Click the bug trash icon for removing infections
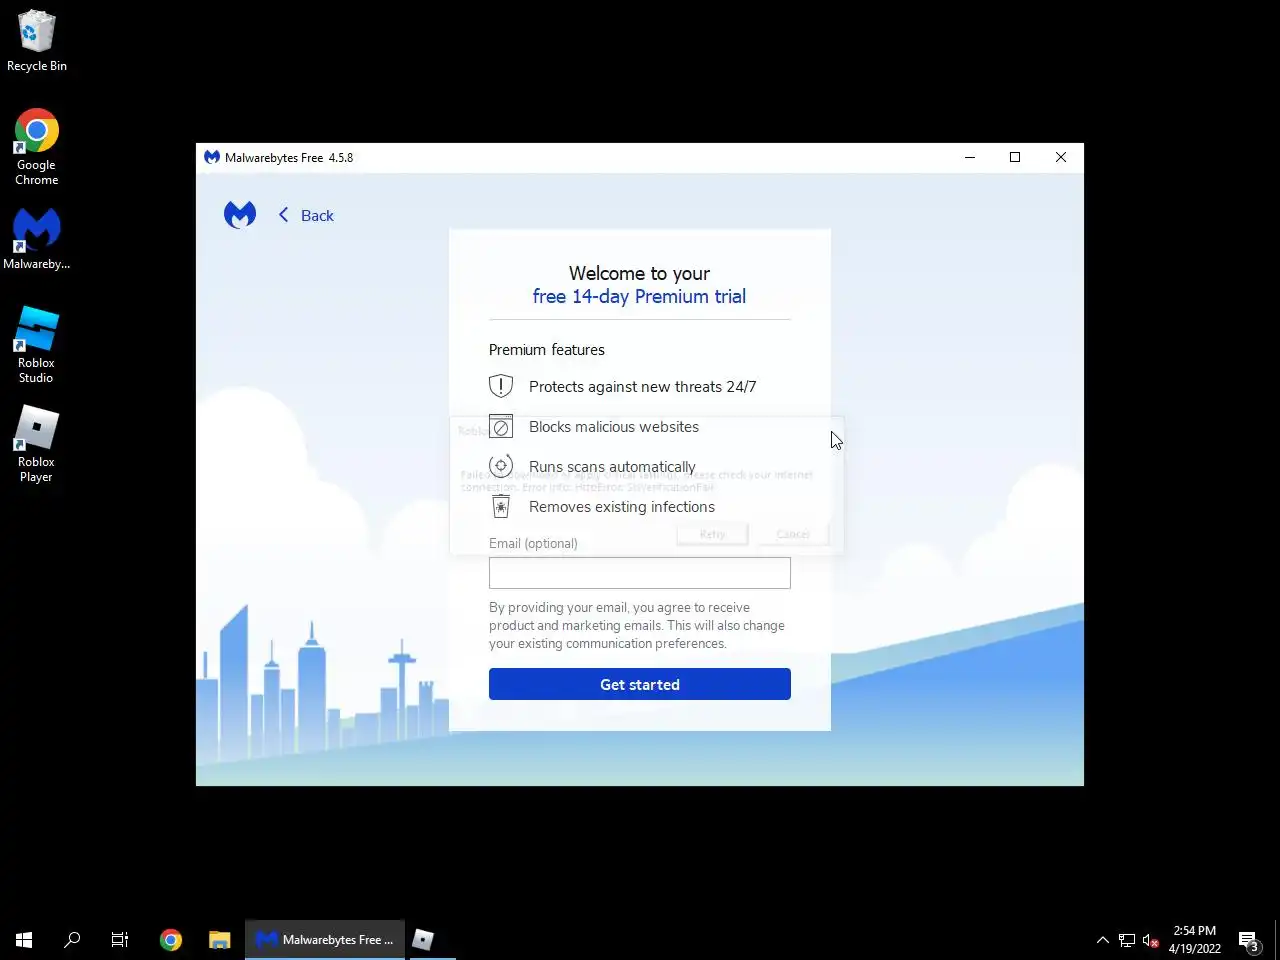Screen dimensions: 1280x960 (x=501, y=506)
